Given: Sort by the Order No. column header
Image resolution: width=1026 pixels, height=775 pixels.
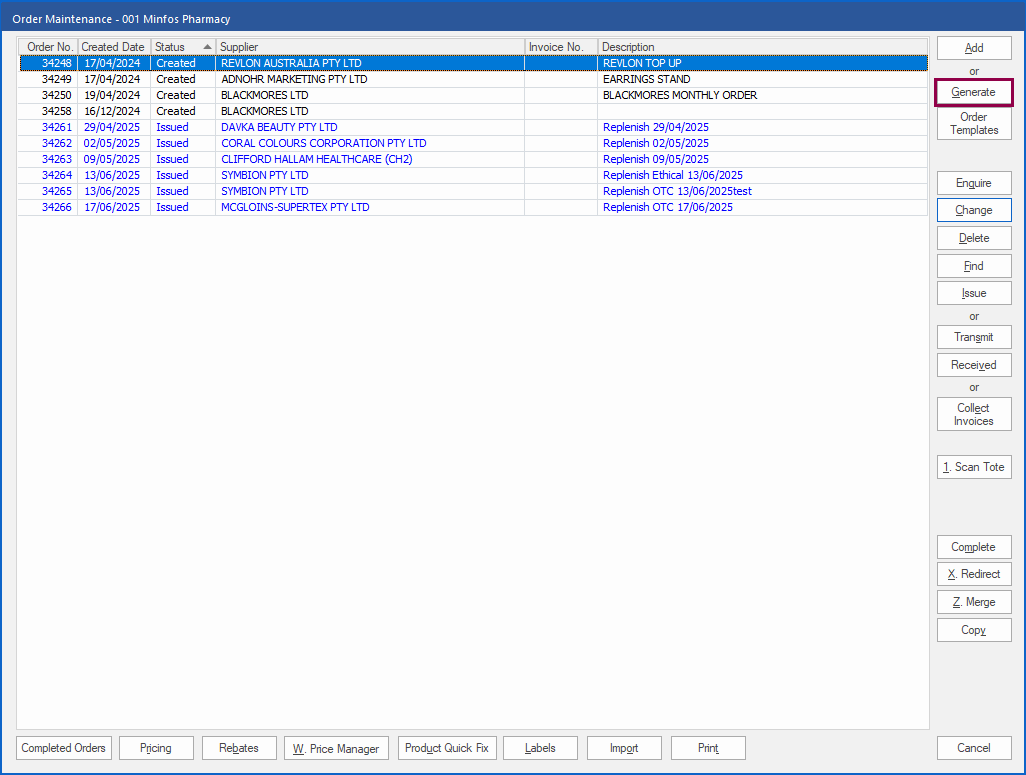Looking at the screenshot, I should click(x=48, y=47).
